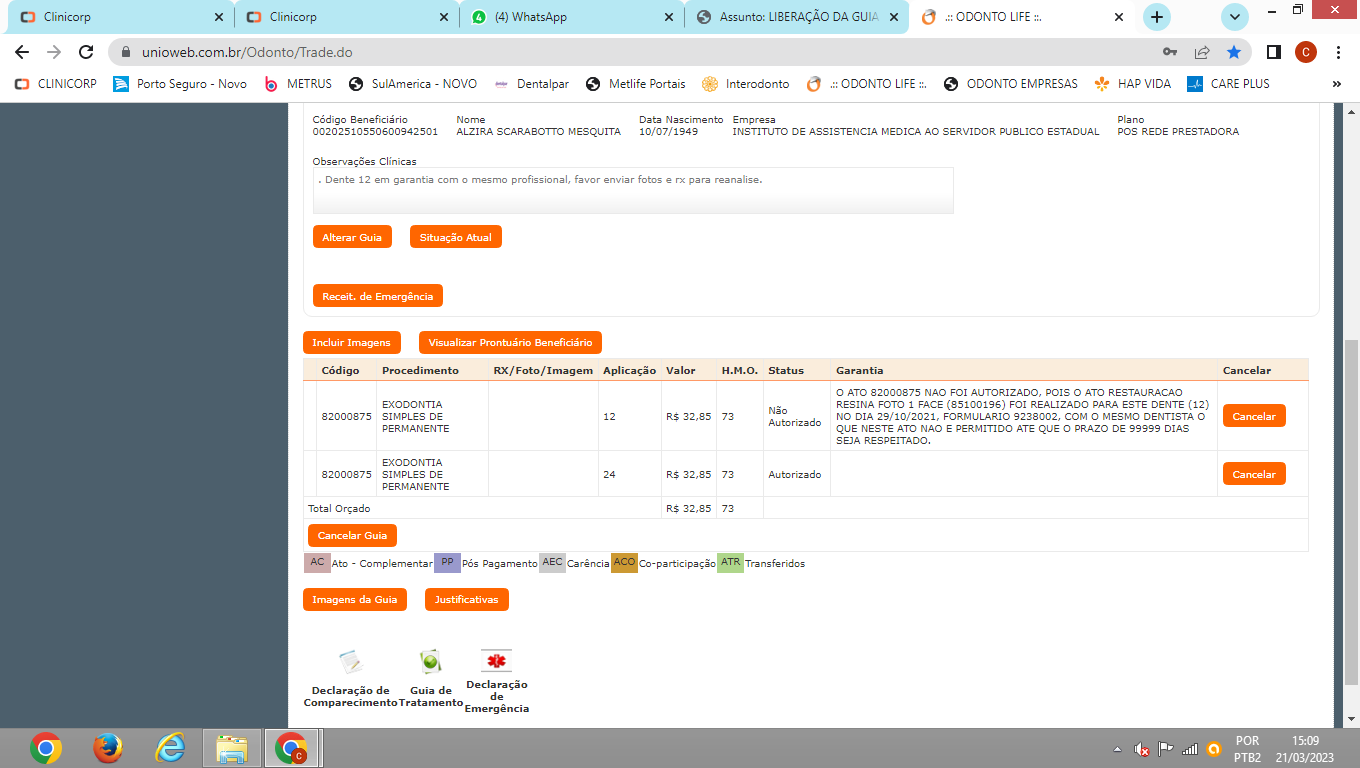Click the PP Pós Pagamento swatch

447,562
